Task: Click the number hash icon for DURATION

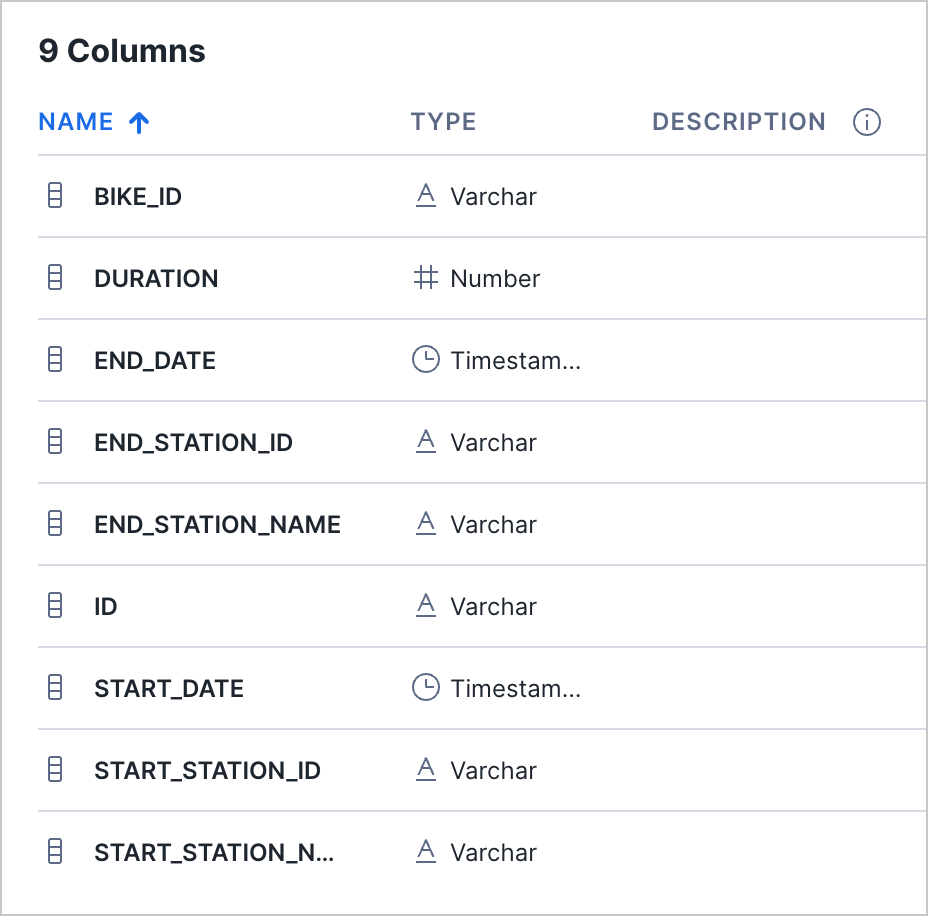Action: tap(426, 278)
